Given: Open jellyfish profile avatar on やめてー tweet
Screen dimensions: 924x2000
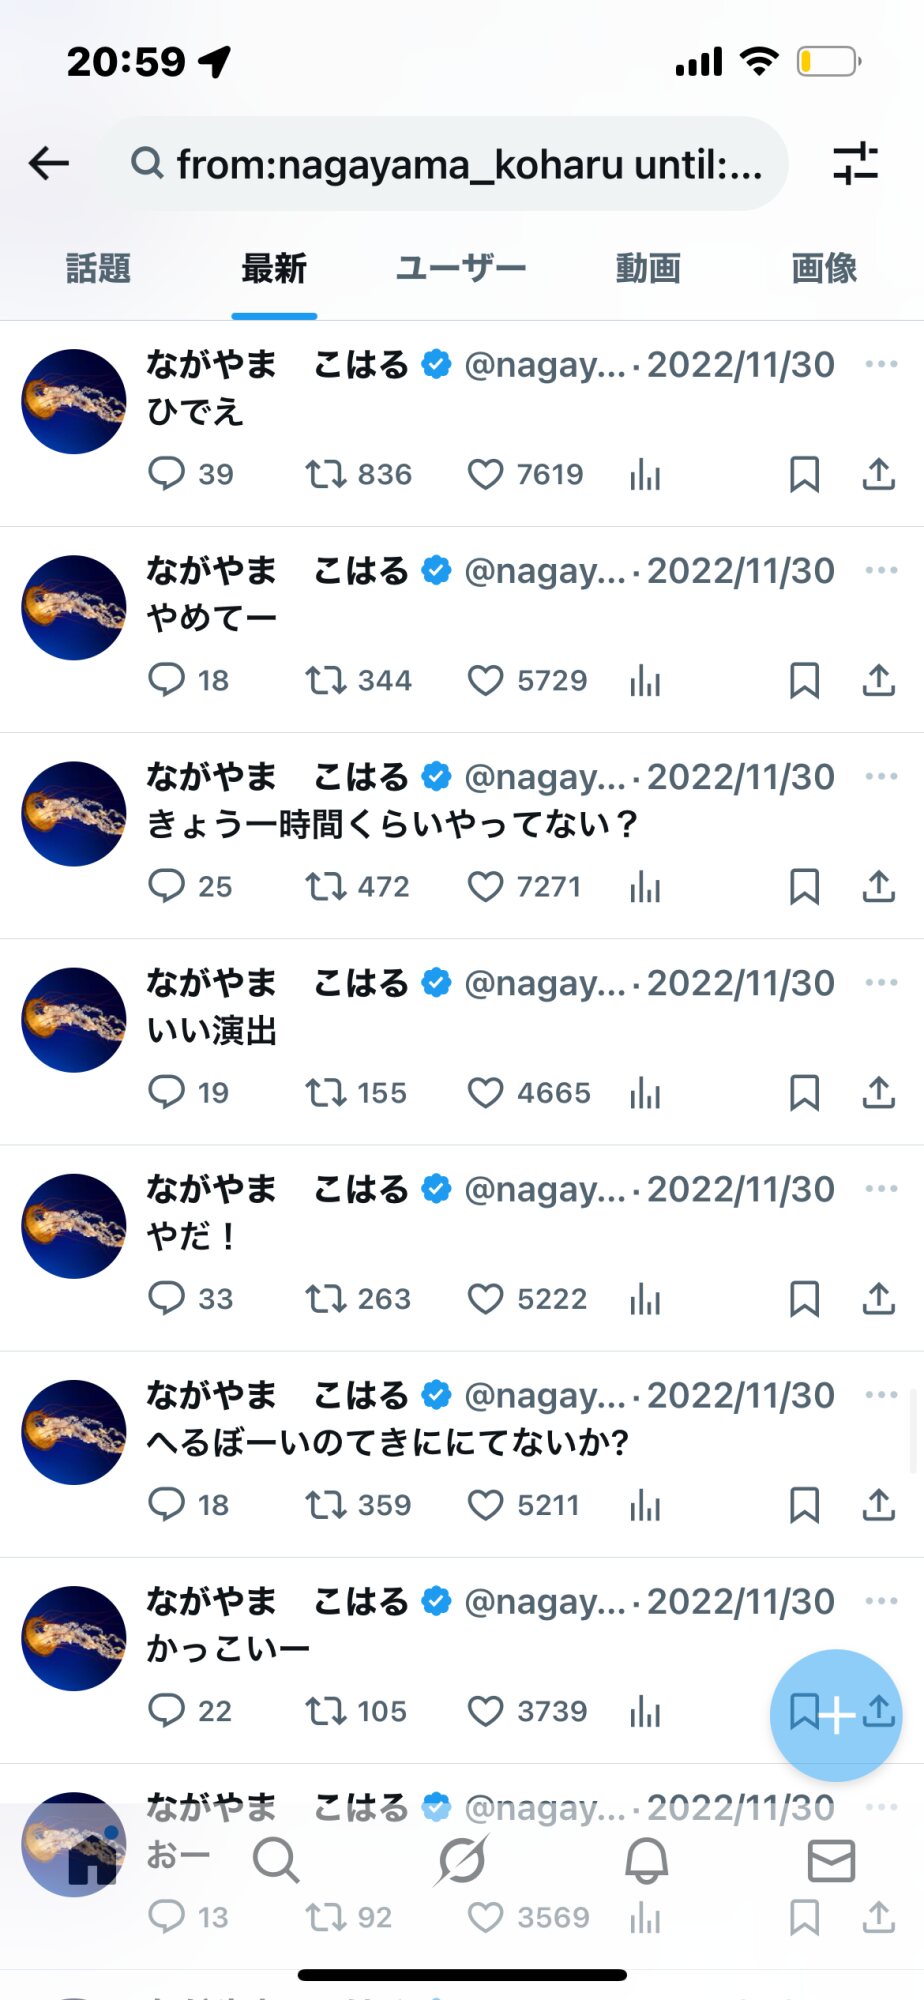Looking at the screenshot, I should click(74, 607).
